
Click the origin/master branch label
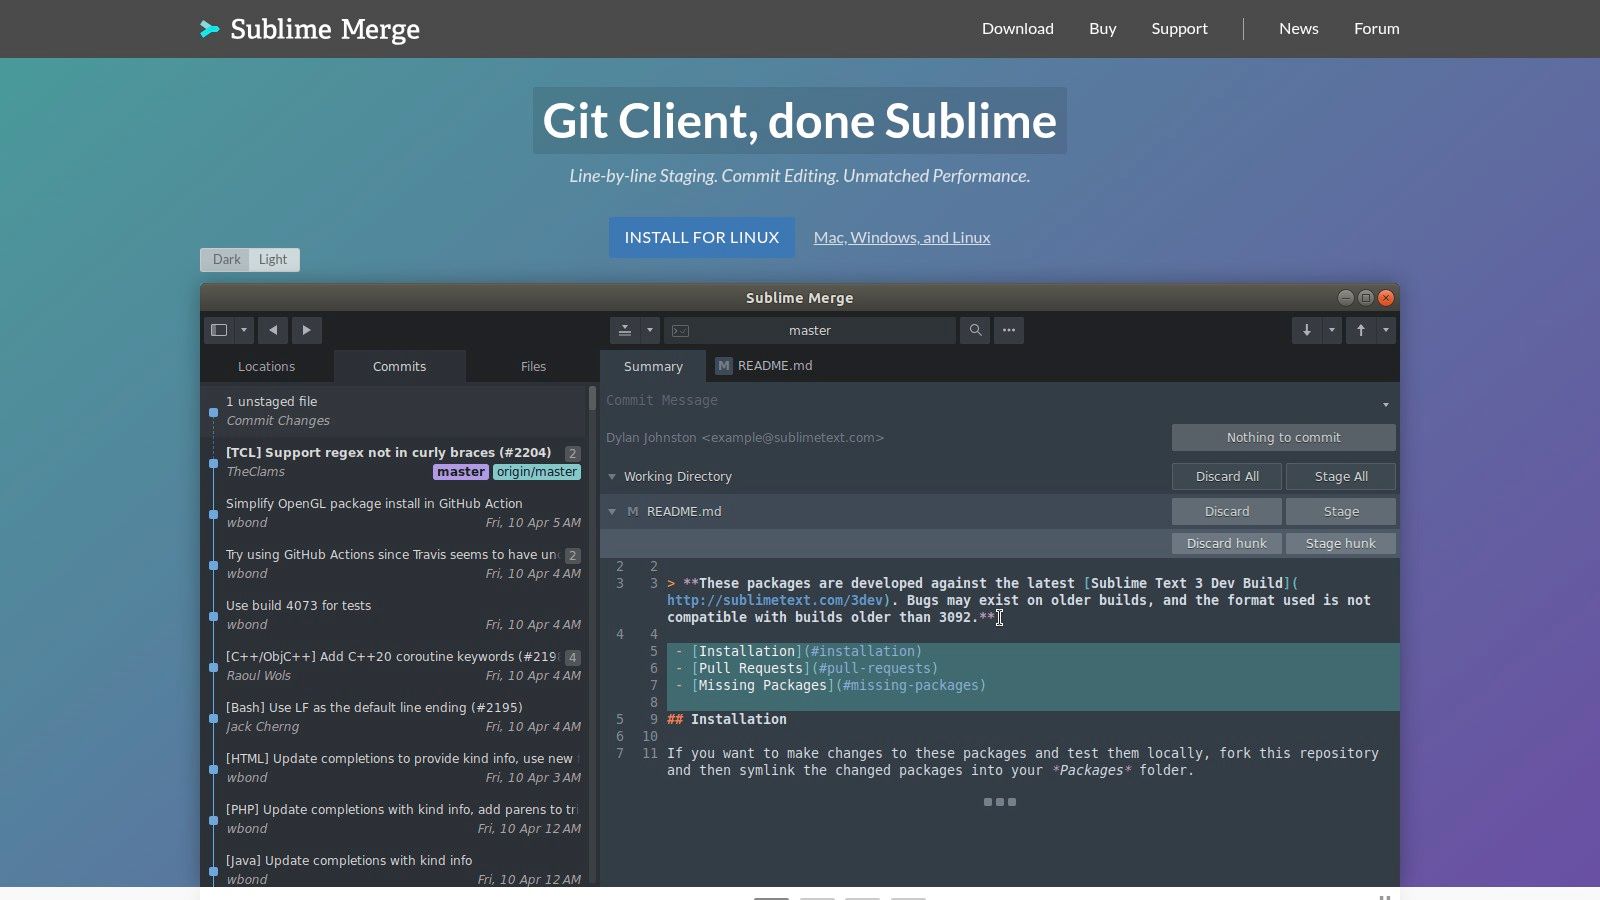(537, 472)
